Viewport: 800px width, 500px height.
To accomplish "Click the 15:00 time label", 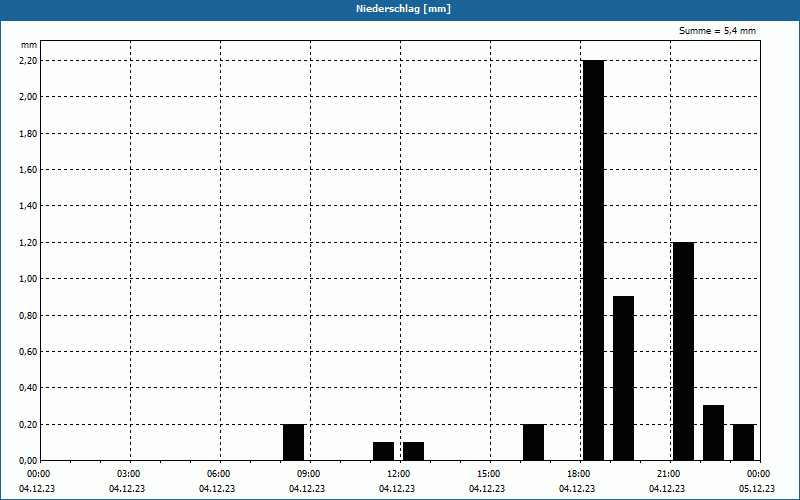I will coord(489,474).
